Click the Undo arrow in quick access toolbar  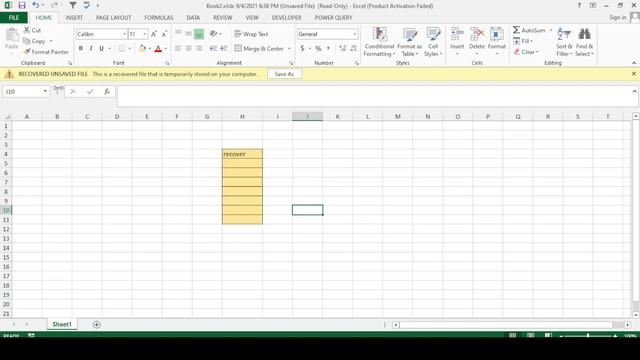[36, 5]
